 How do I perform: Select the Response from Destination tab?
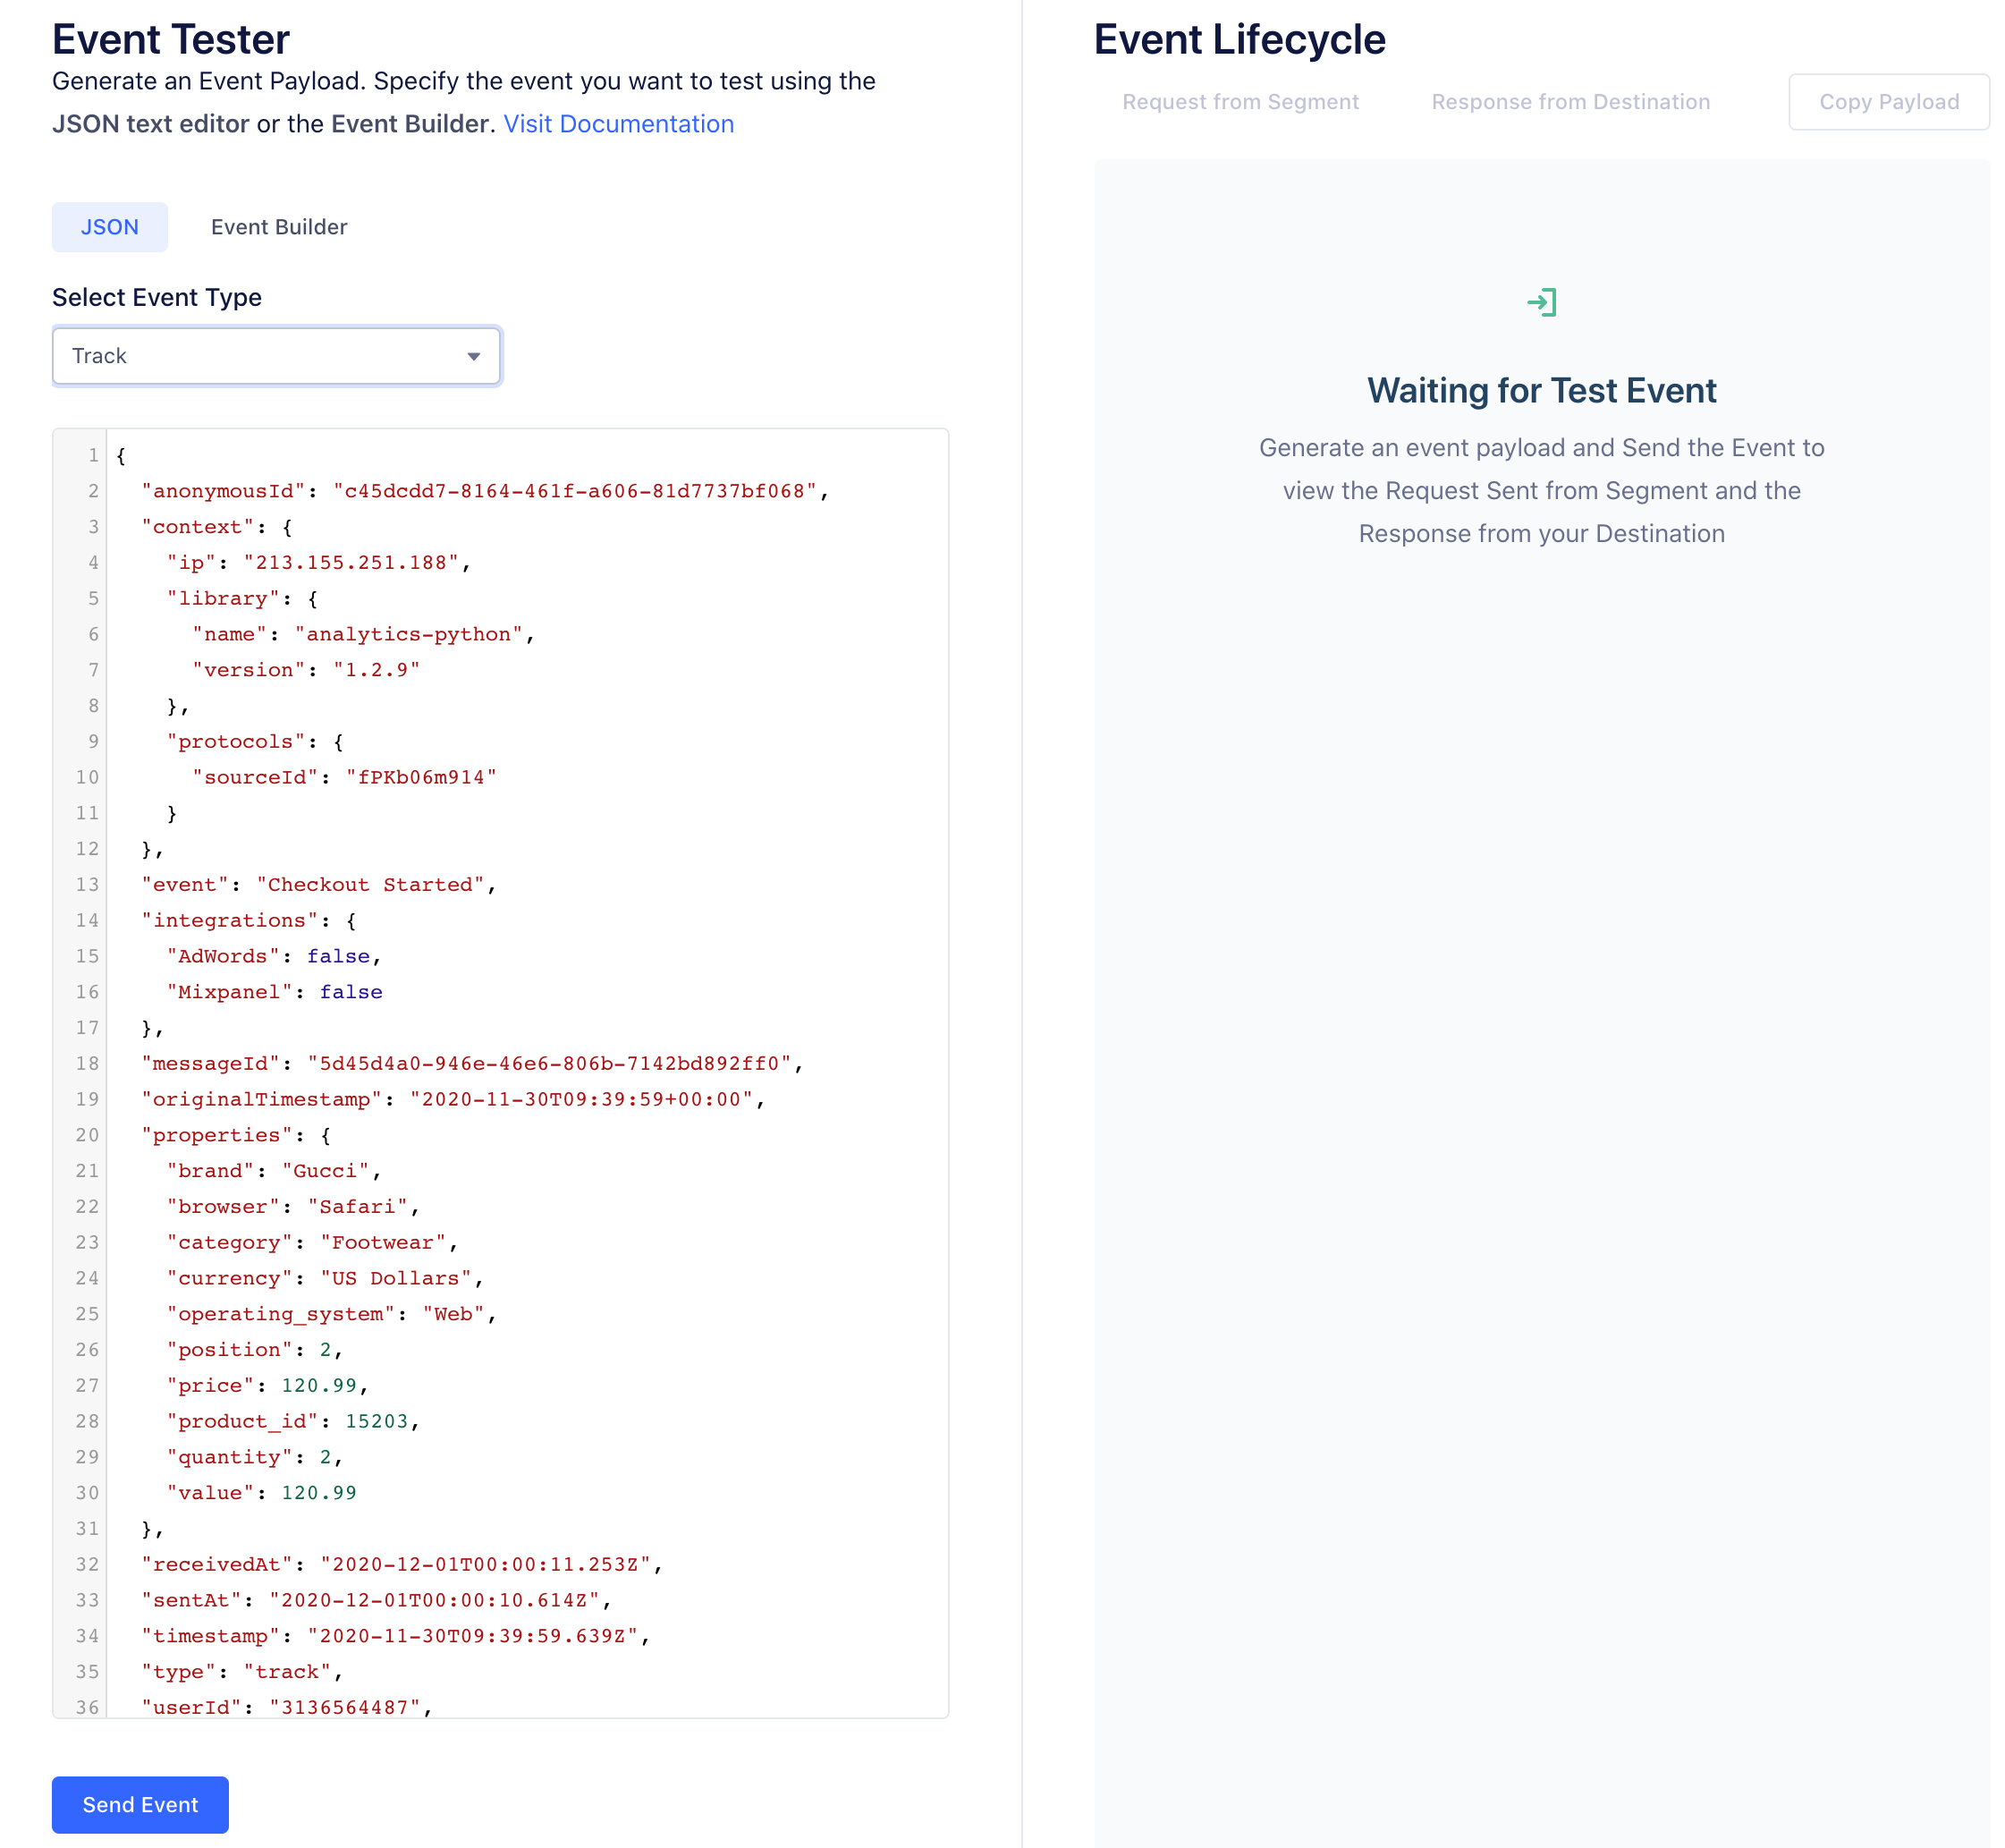tap(1570, 102)
